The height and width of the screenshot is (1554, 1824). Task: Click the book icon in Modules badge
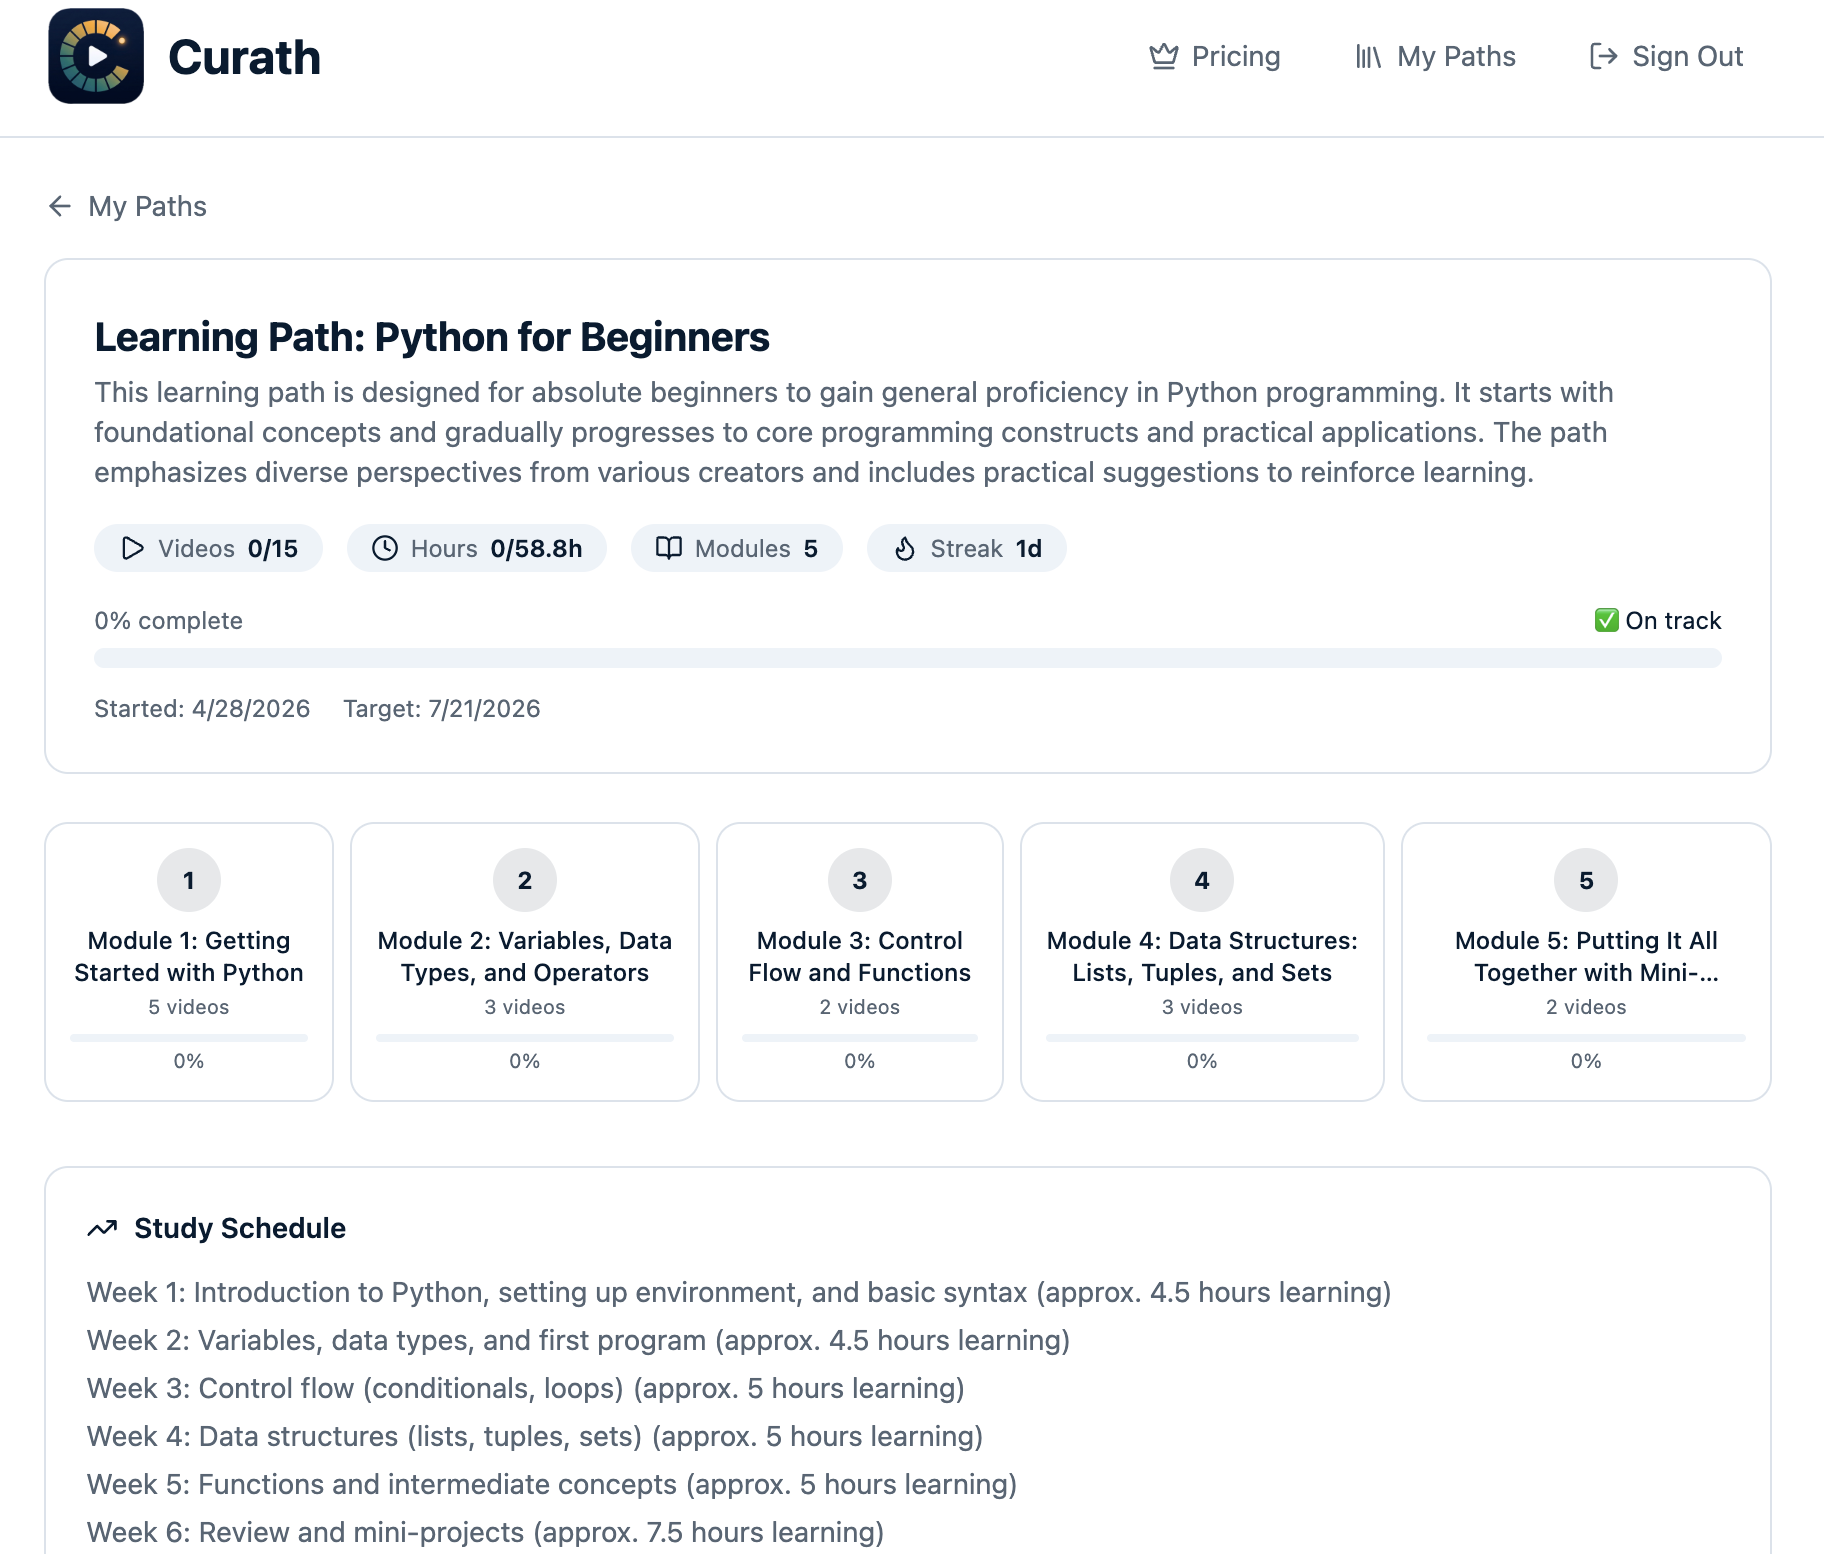[x=669, y=548]
